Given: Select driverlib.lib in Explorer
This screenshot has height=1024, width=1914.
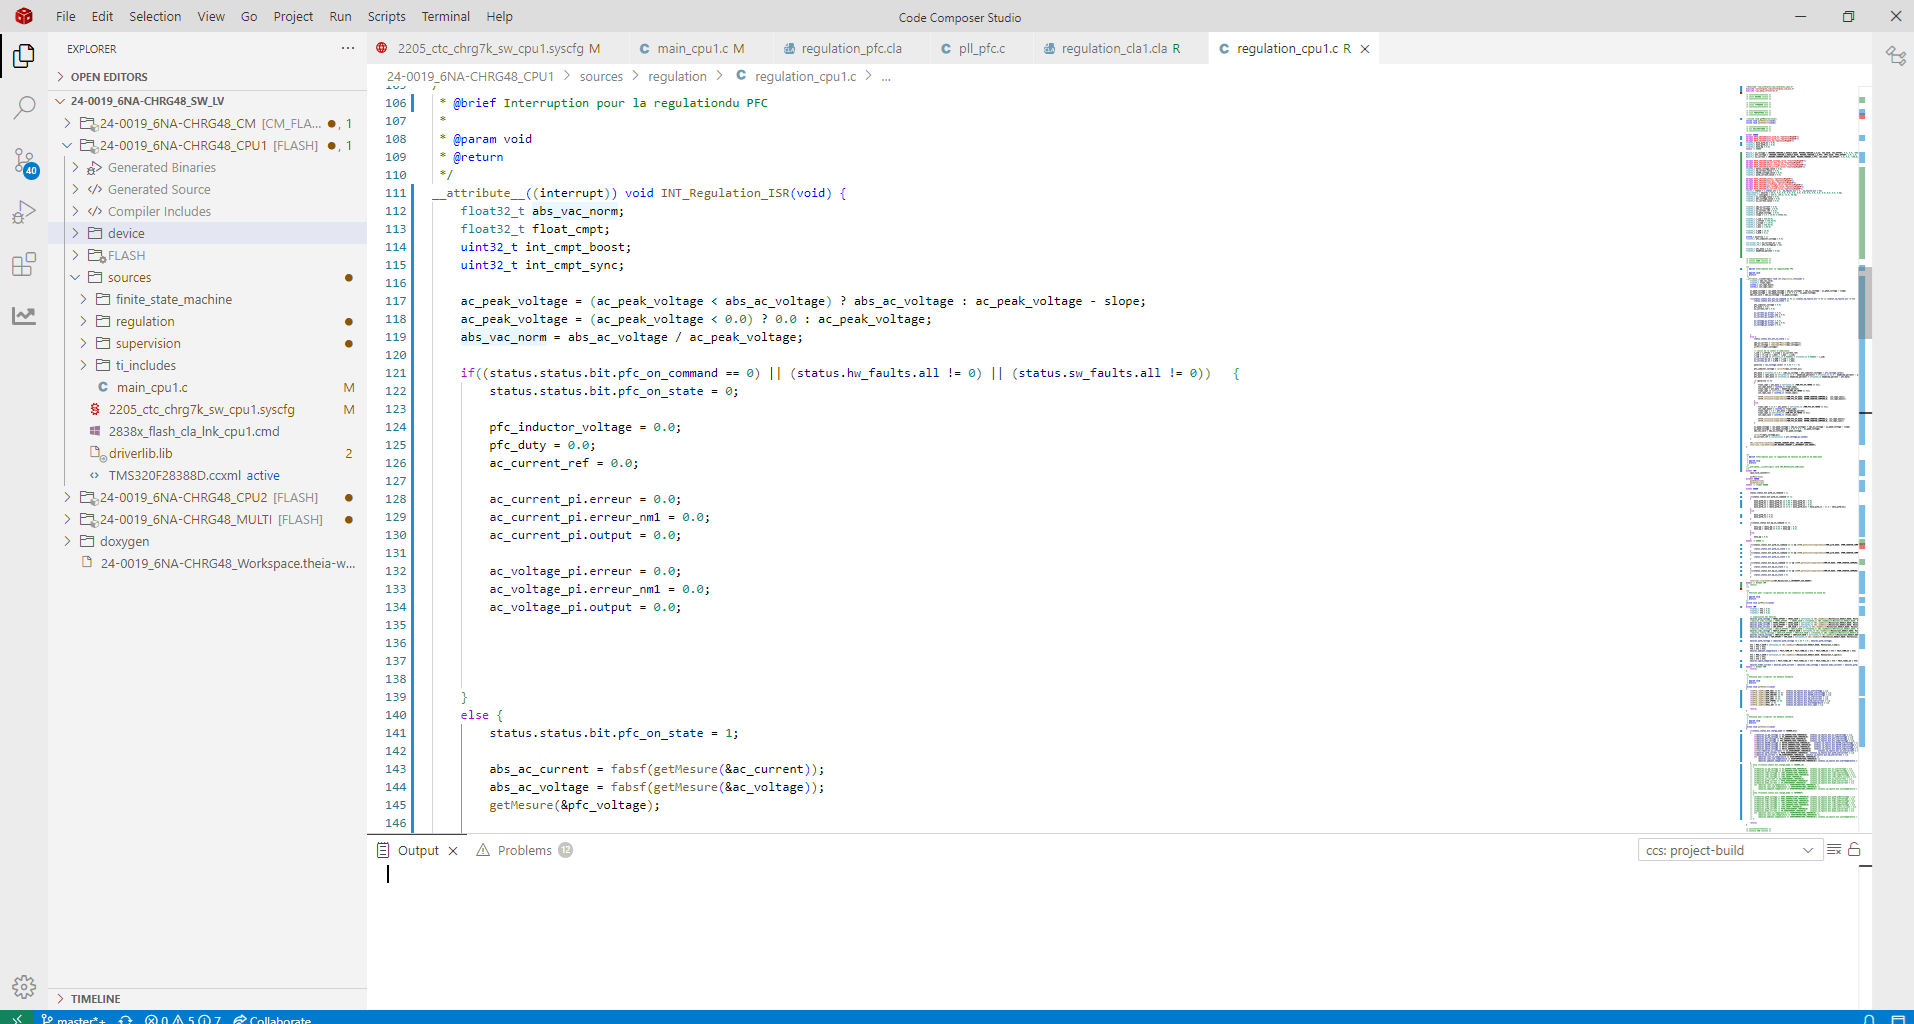Looking at the screenshot, I should pyautogui.click(x=207, y=453).
